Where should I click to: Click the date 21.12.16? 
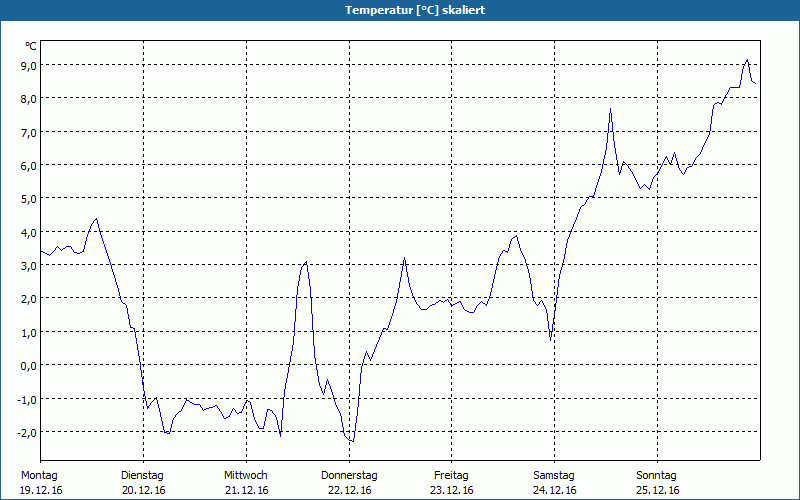[x=246, y=490]
